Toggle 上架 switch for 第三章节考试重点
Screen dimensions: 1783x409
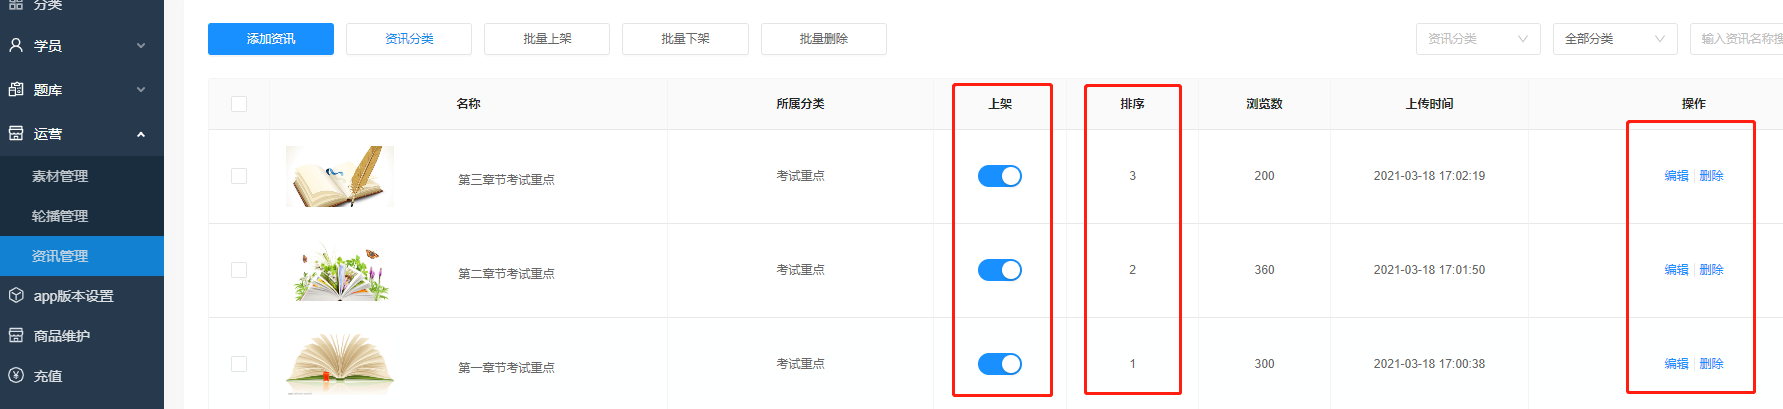click(x=1000, y=176)
